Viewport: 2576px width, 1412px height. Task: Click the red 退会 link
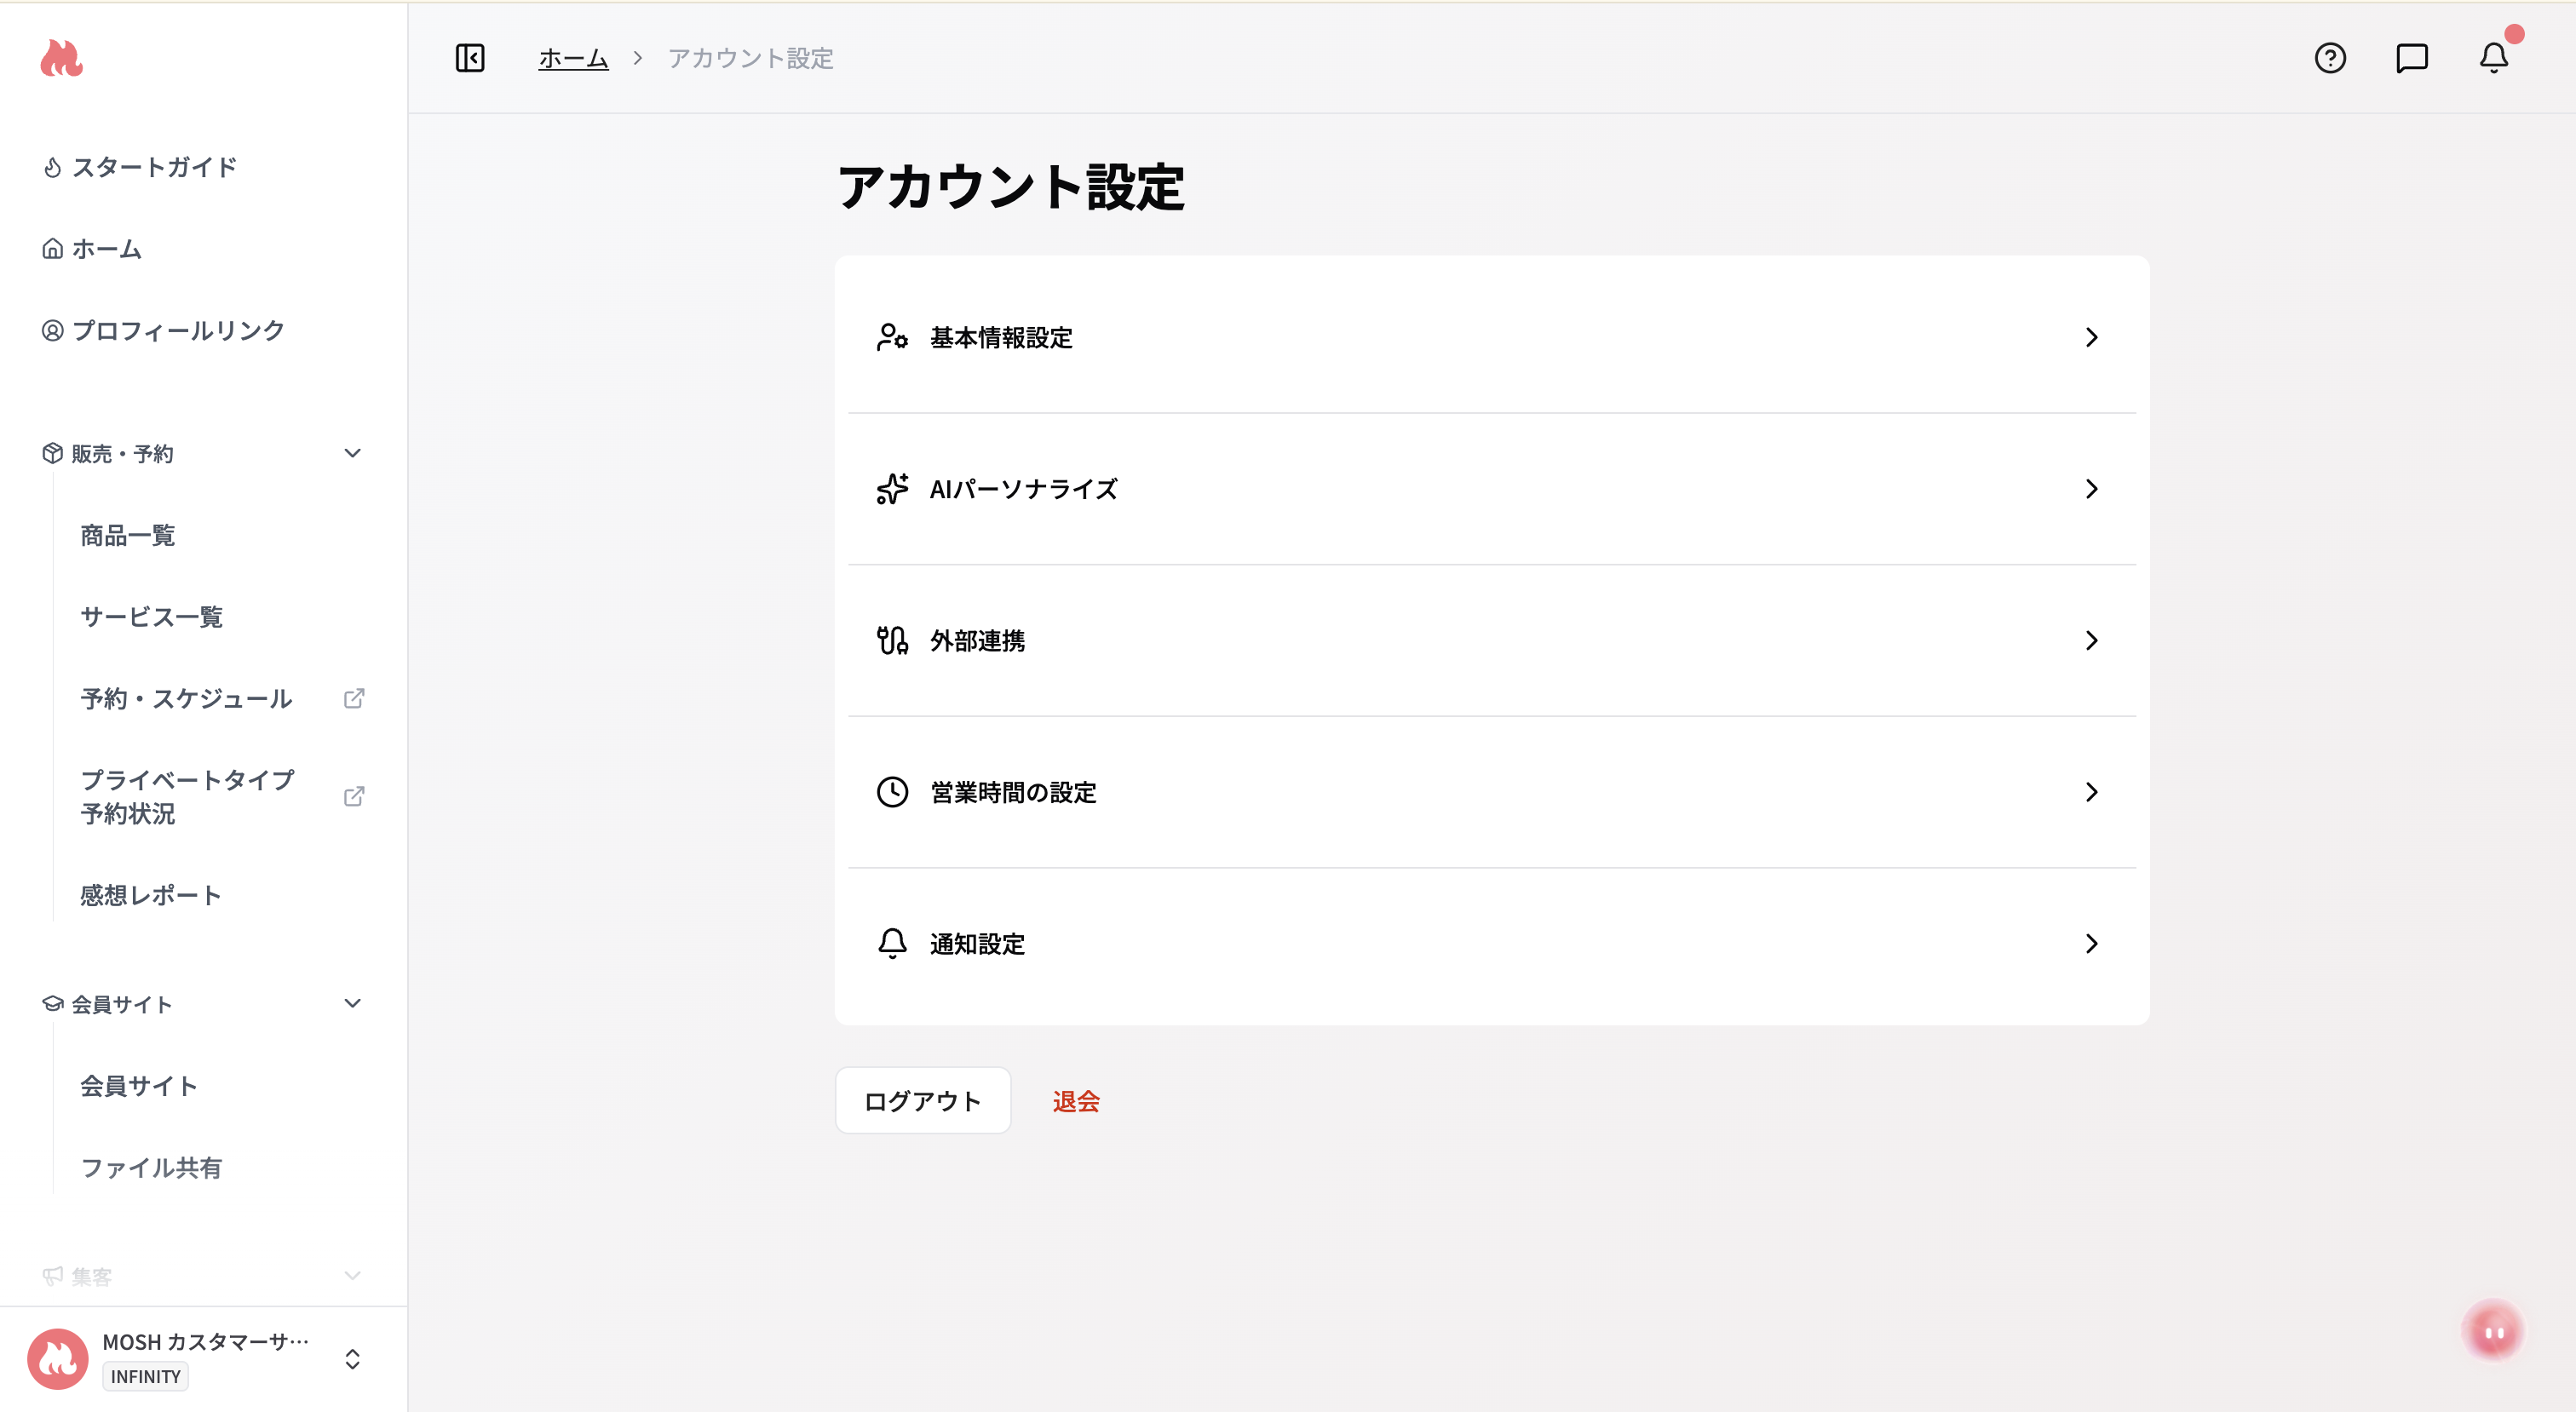click(x=1076, y=1101)
